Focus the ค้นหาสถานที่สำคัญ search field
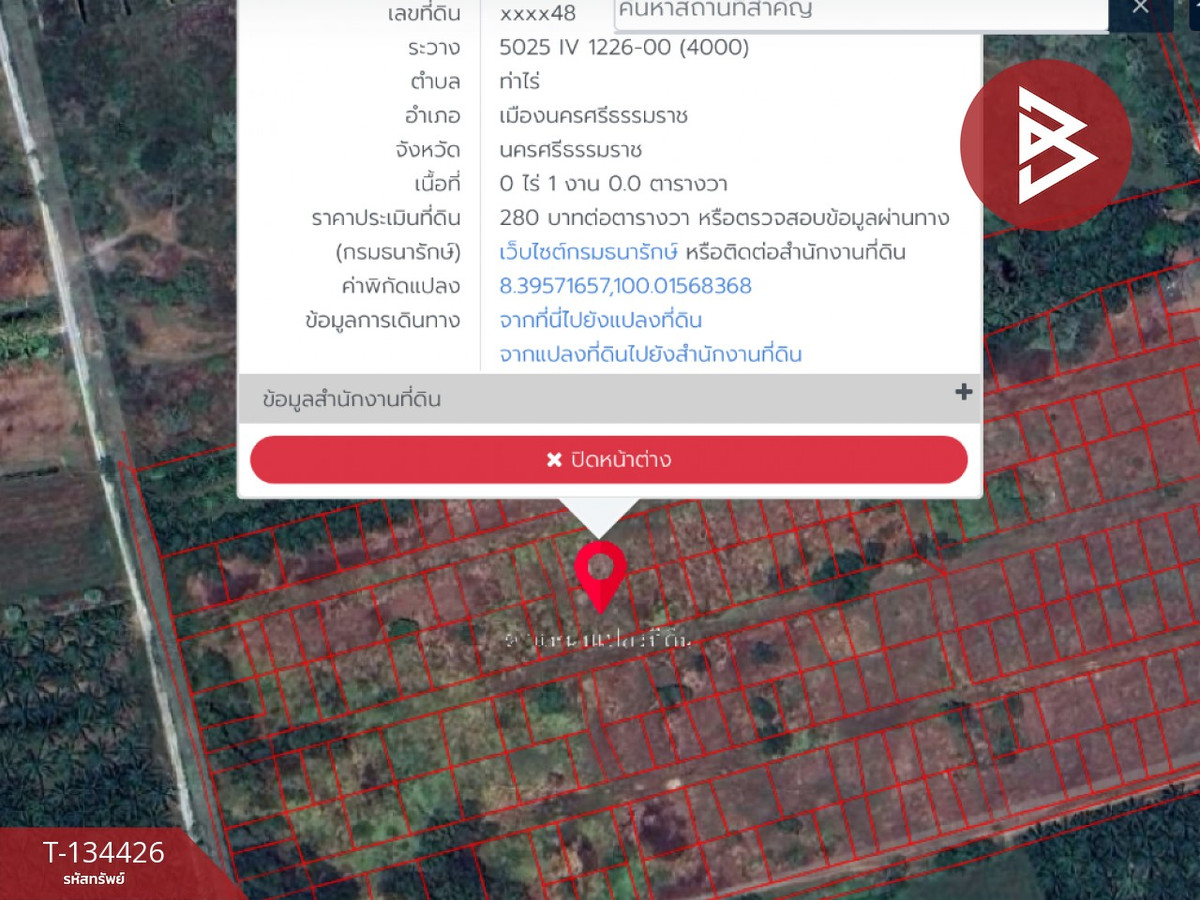Viewport: 1200px width, 900px height. [861, 13]
